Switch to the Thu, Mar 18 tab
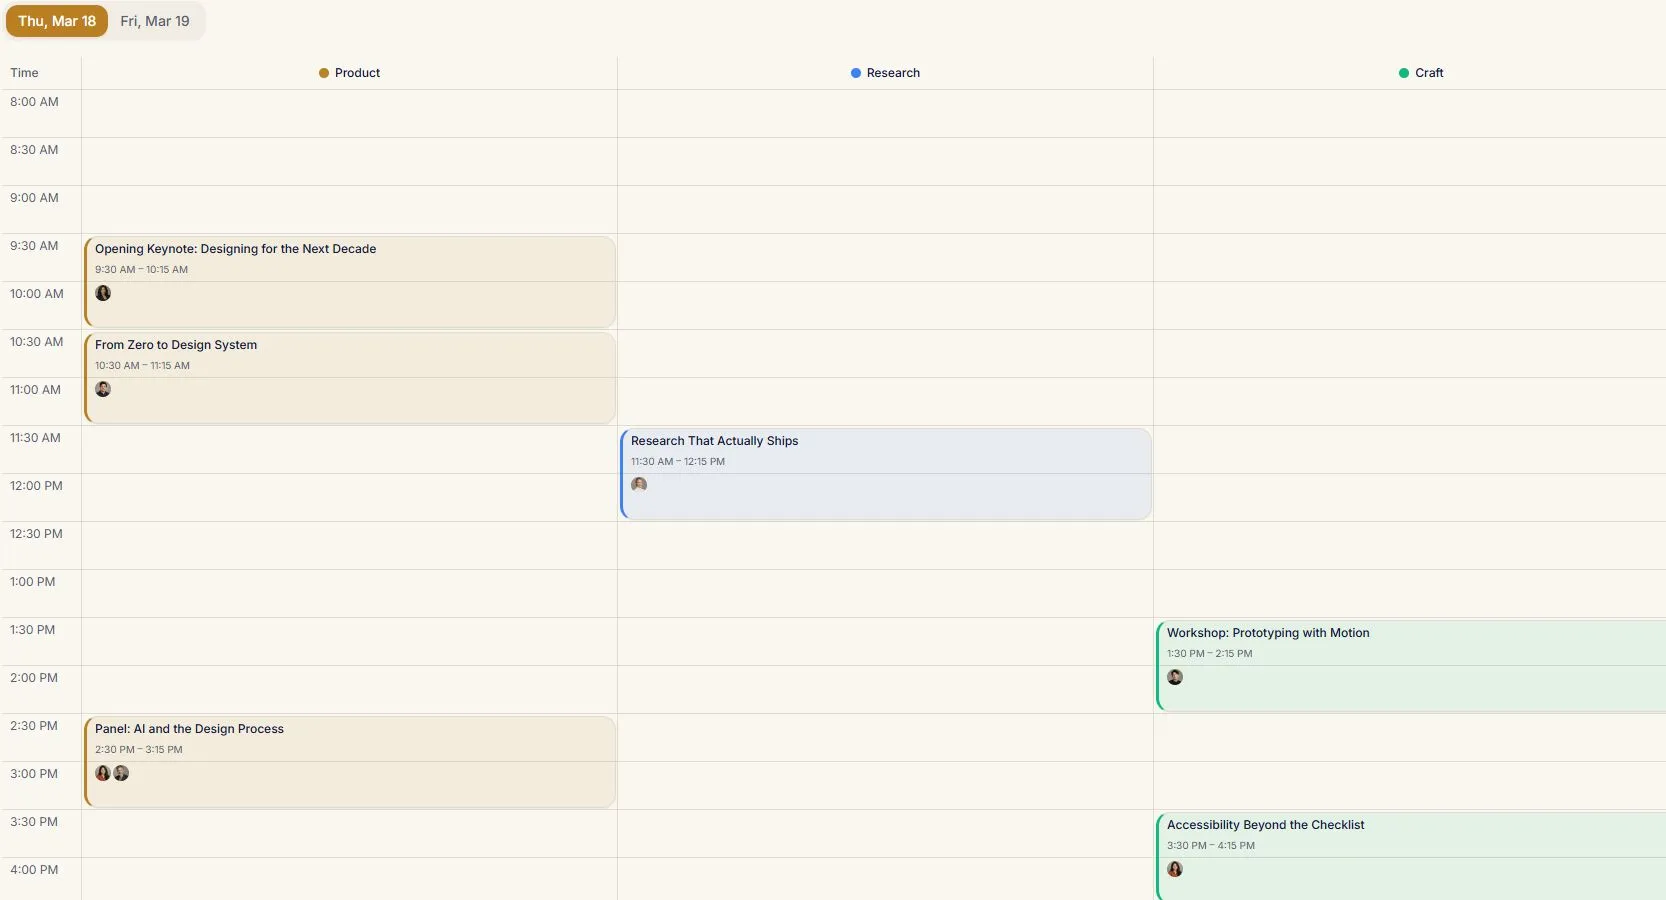 point(57,21)
